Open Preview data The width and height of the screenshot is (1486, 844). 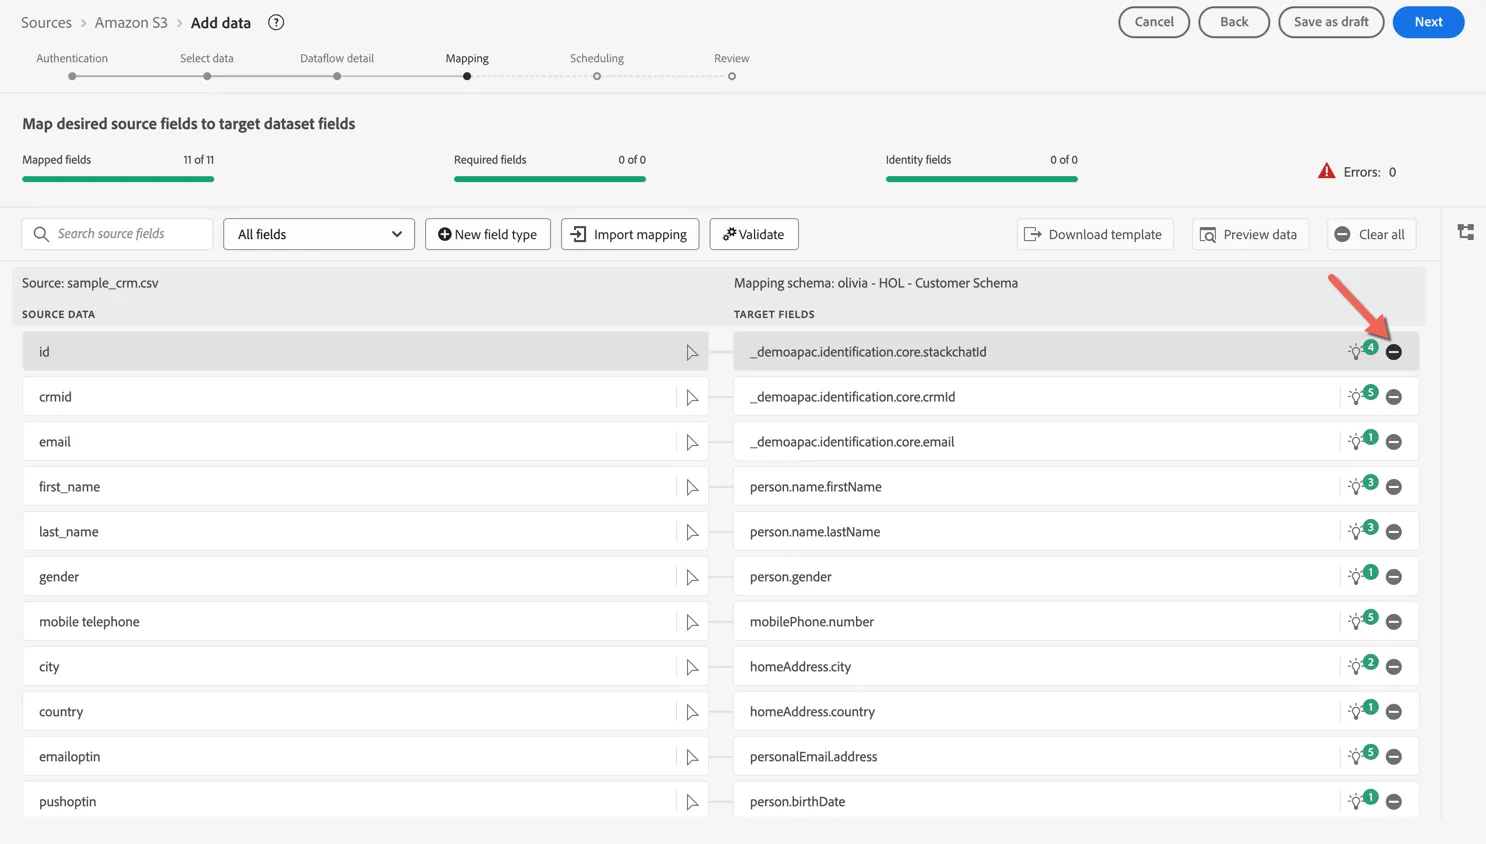tap(1250, 234)
